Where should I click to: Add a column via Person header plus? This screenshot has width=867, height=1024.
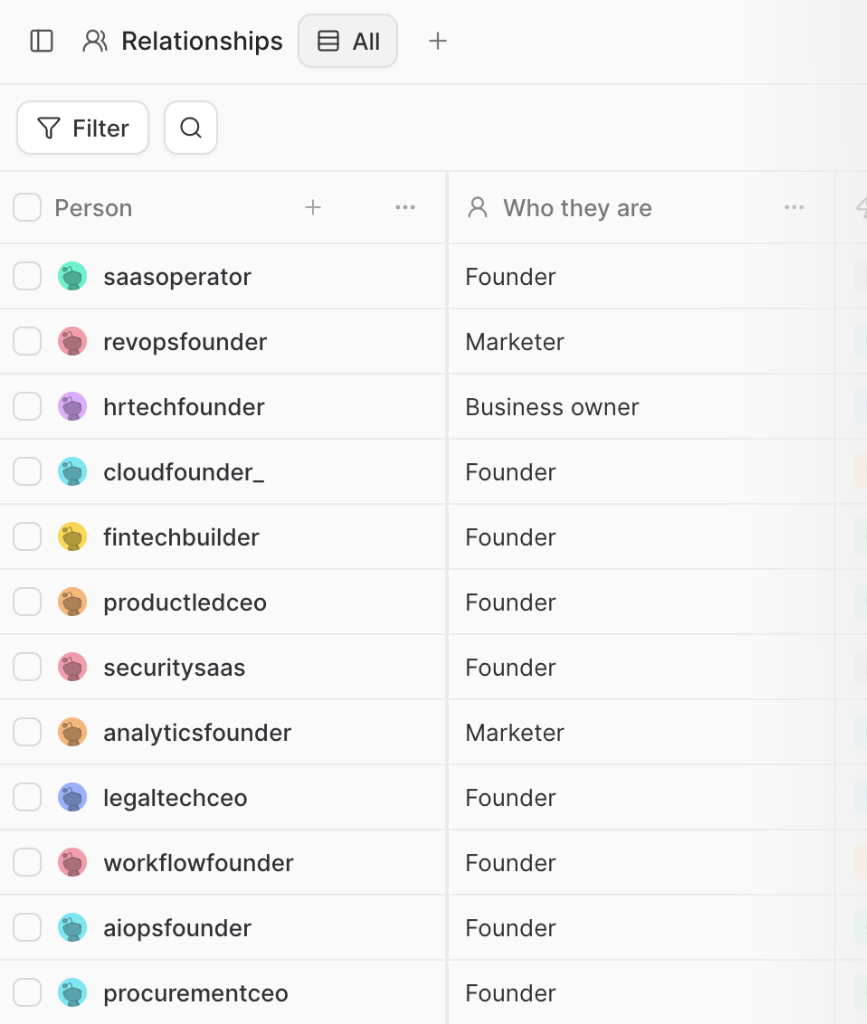click(313, 208)
